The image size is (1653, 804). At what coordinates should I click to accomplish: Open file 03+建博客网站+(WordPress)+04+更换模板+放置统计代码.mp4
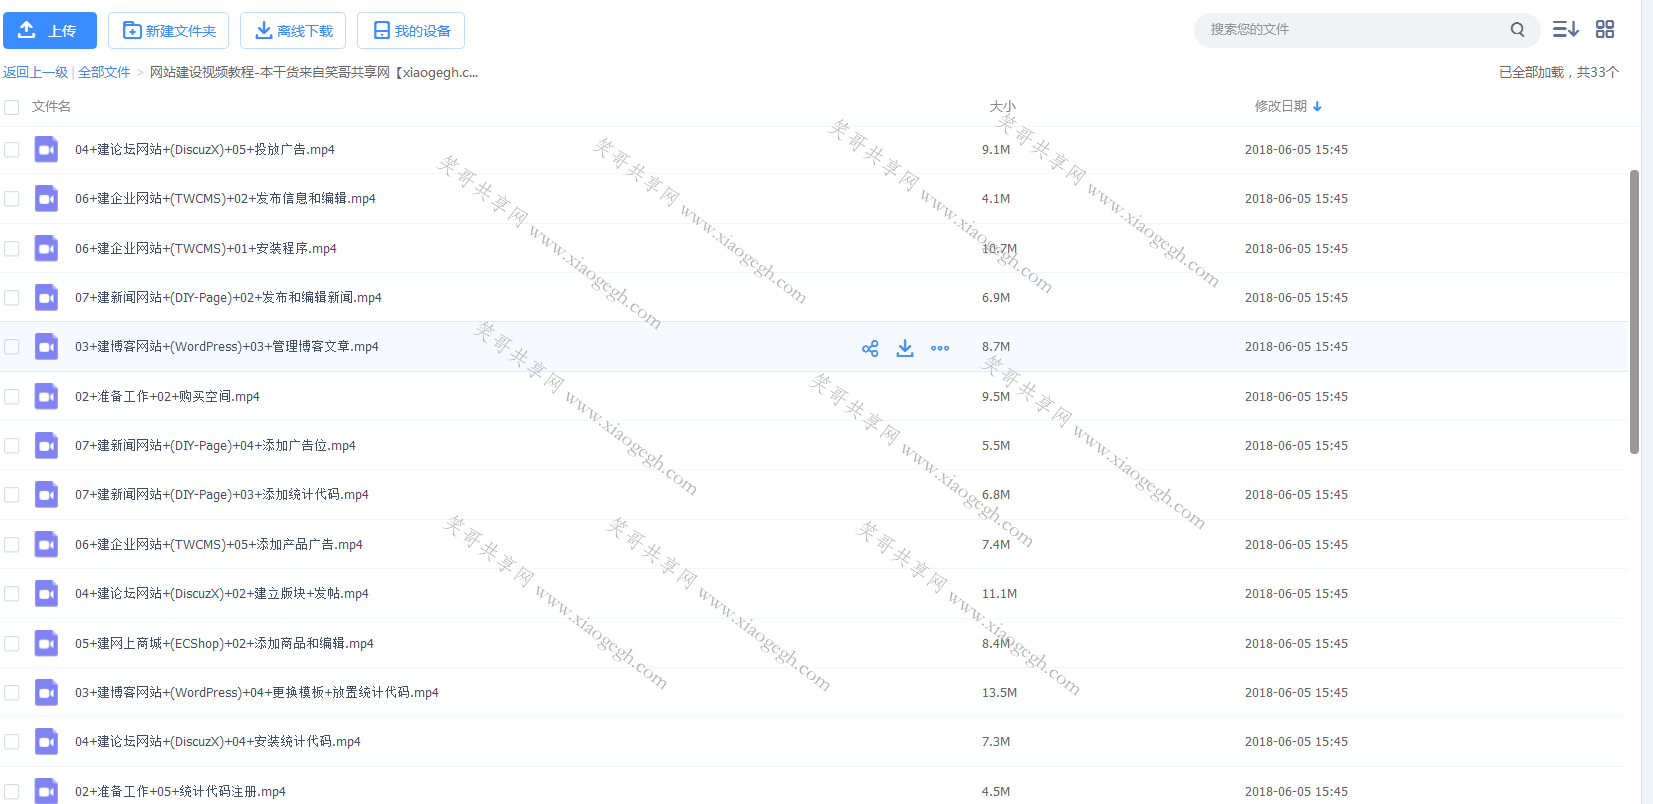(x=257, y=693)
